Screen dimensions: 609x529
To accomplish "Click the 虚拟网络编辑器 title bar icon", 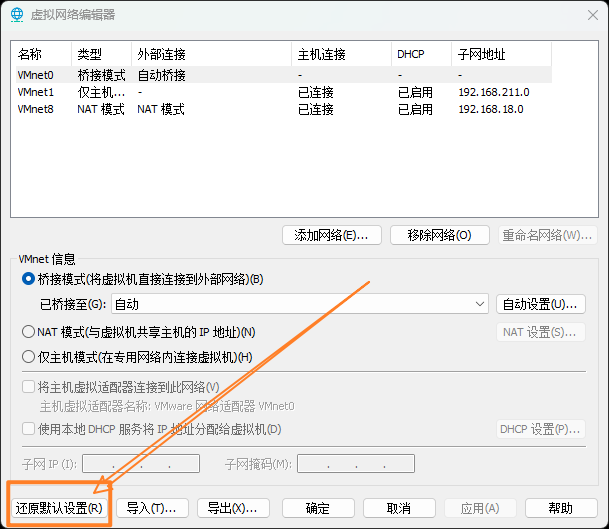I will [16, 14].
